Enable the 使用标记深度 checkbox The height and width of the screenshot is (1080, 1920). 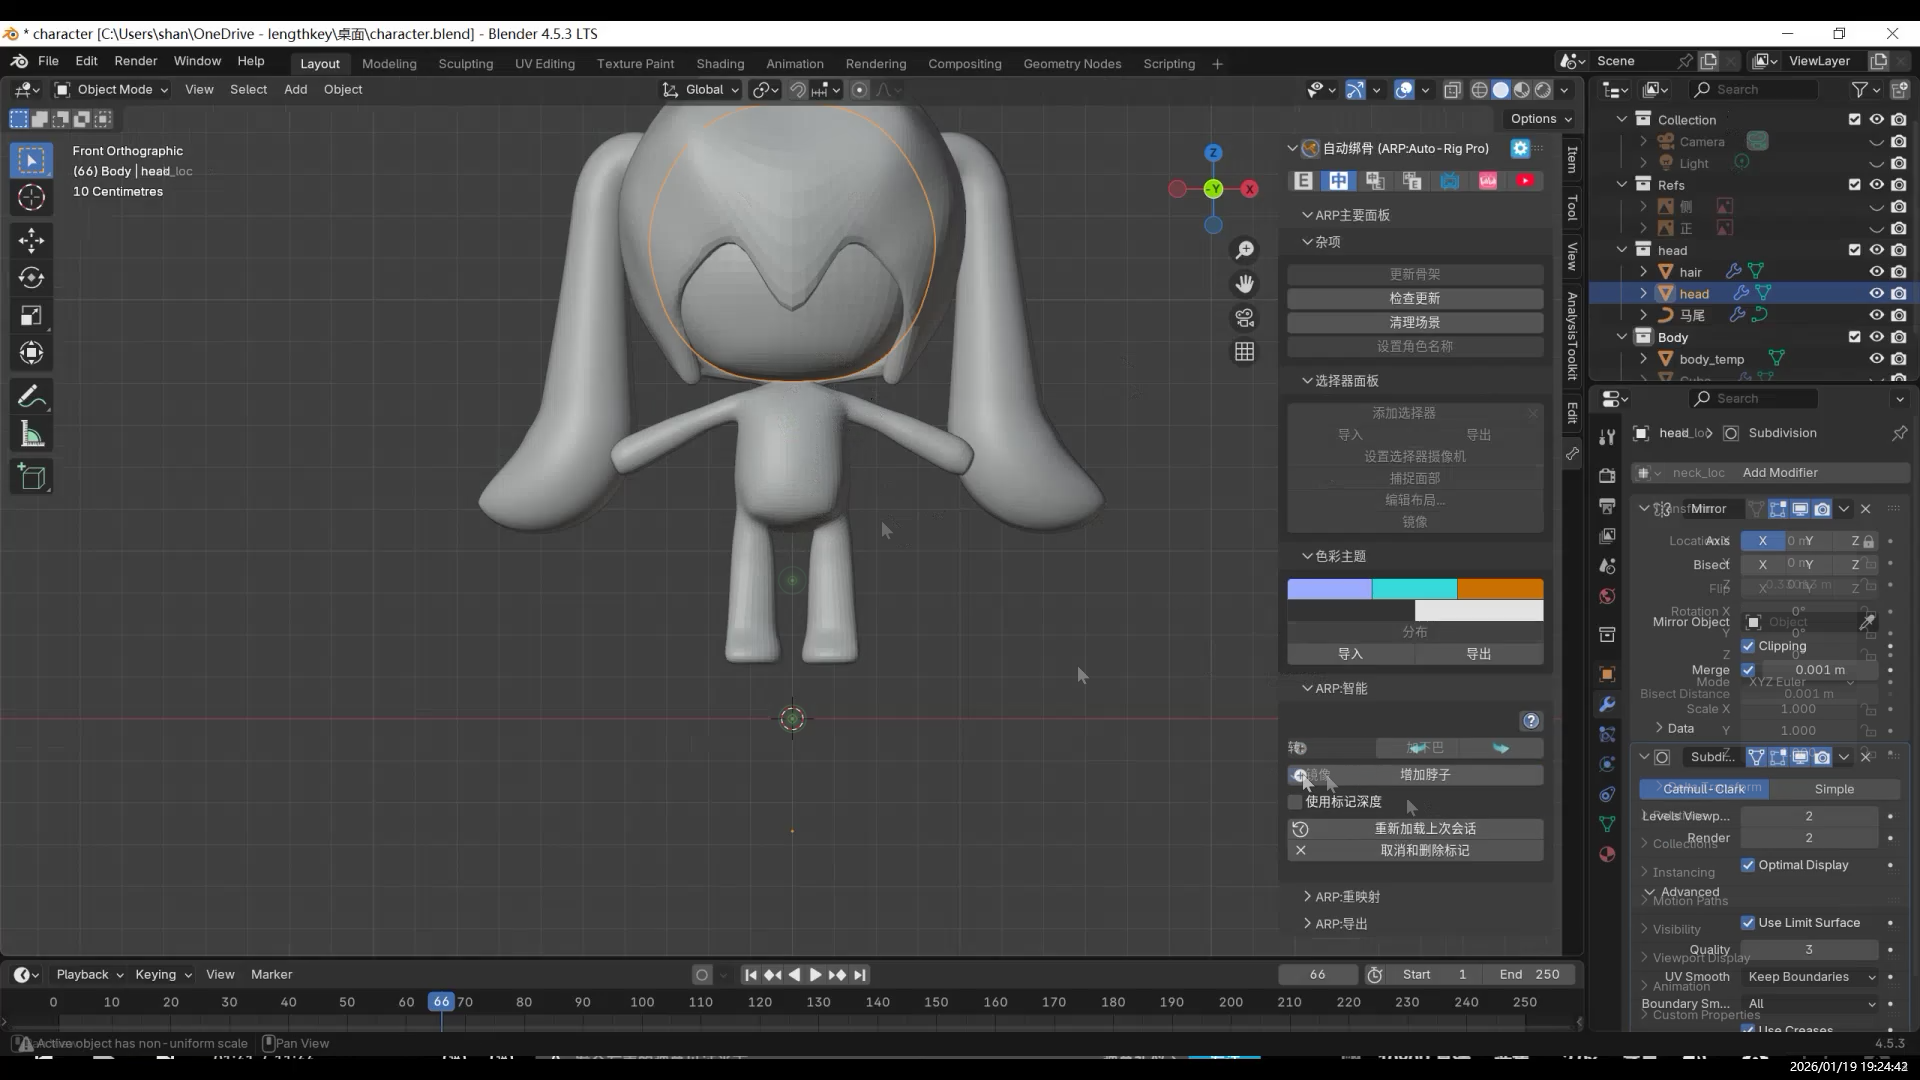coord(1296,802)
